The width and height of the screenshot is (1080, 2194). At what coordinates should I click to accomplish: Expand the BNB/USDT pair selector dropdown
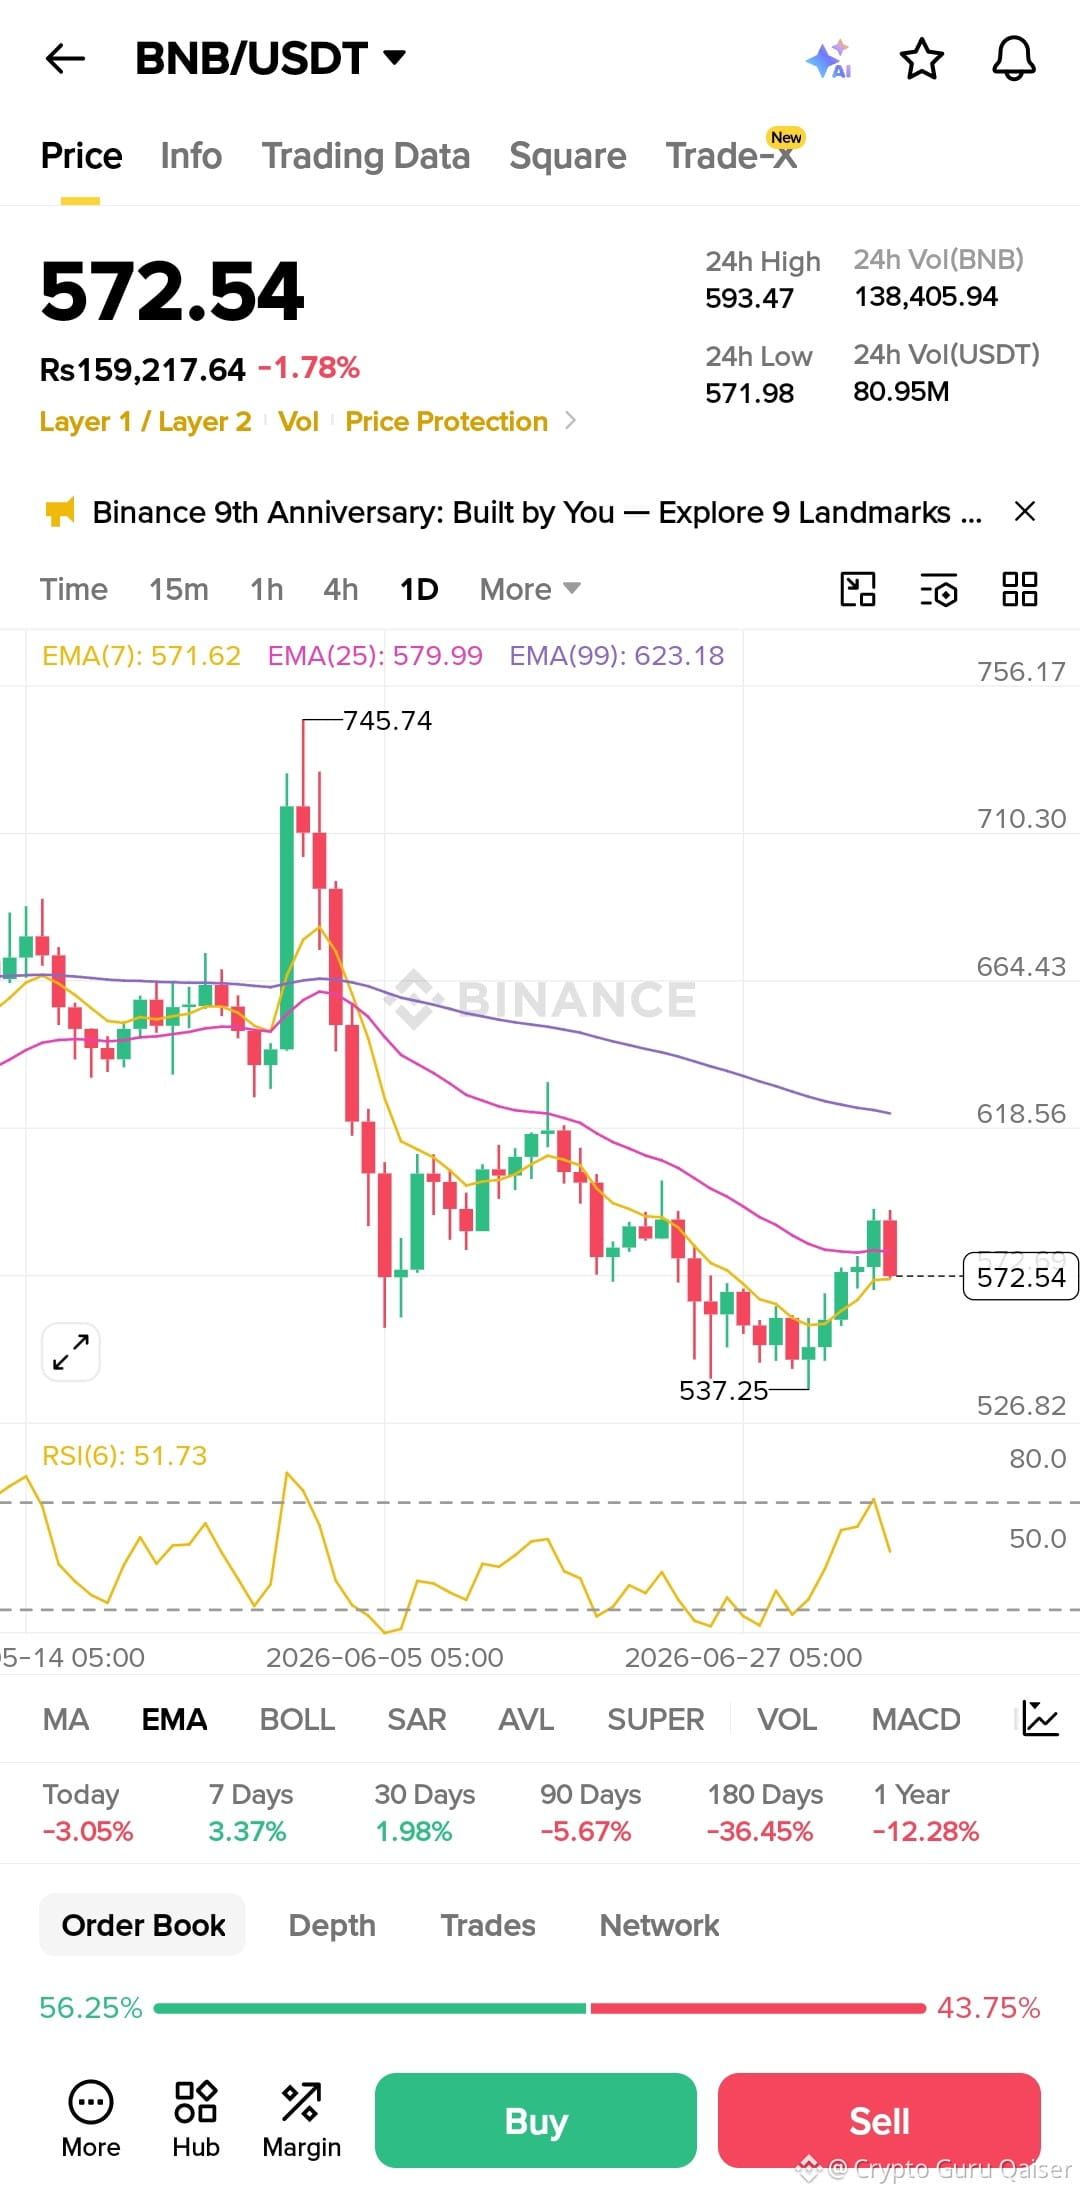pos(395,57)
